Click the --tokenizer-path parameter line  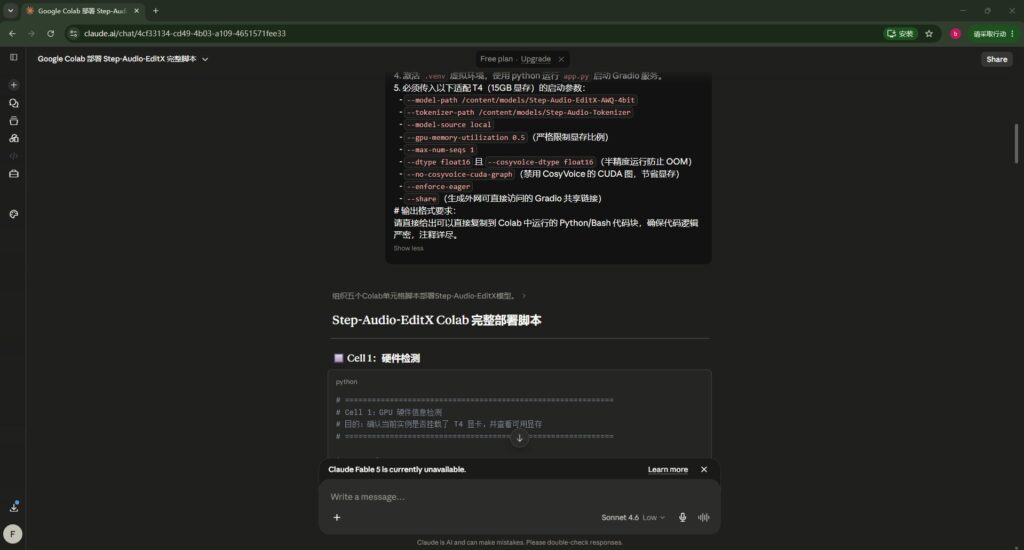[x=519, y=112]
